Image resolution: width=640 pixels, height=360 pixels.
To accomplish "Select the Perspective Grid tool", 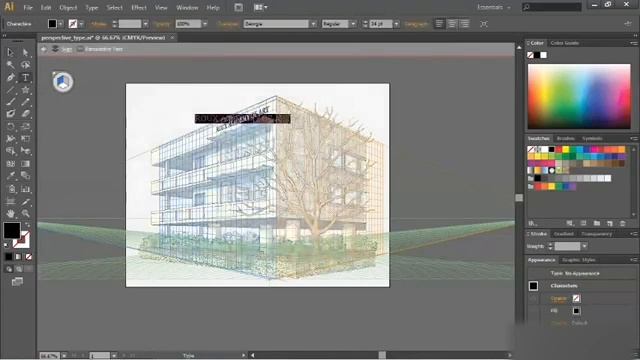I will 25,151.
